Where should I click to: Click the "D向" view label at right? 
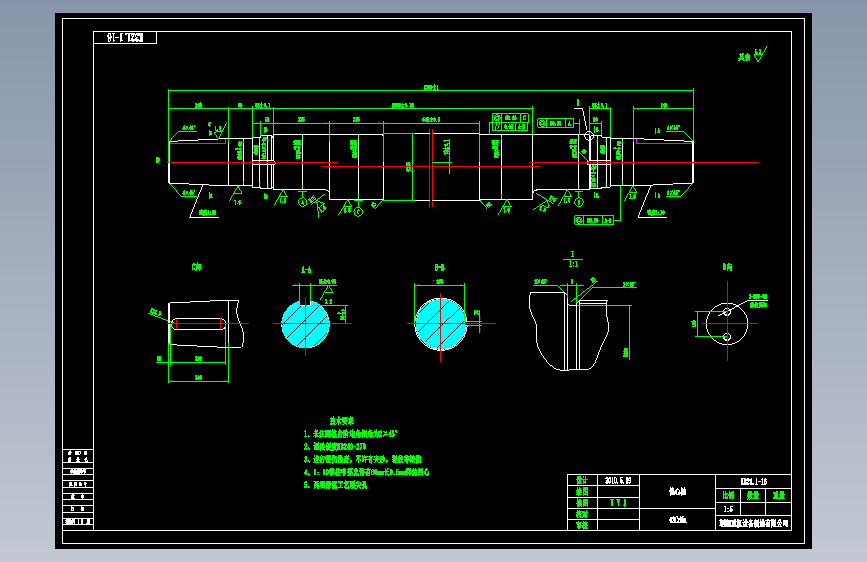727,267
